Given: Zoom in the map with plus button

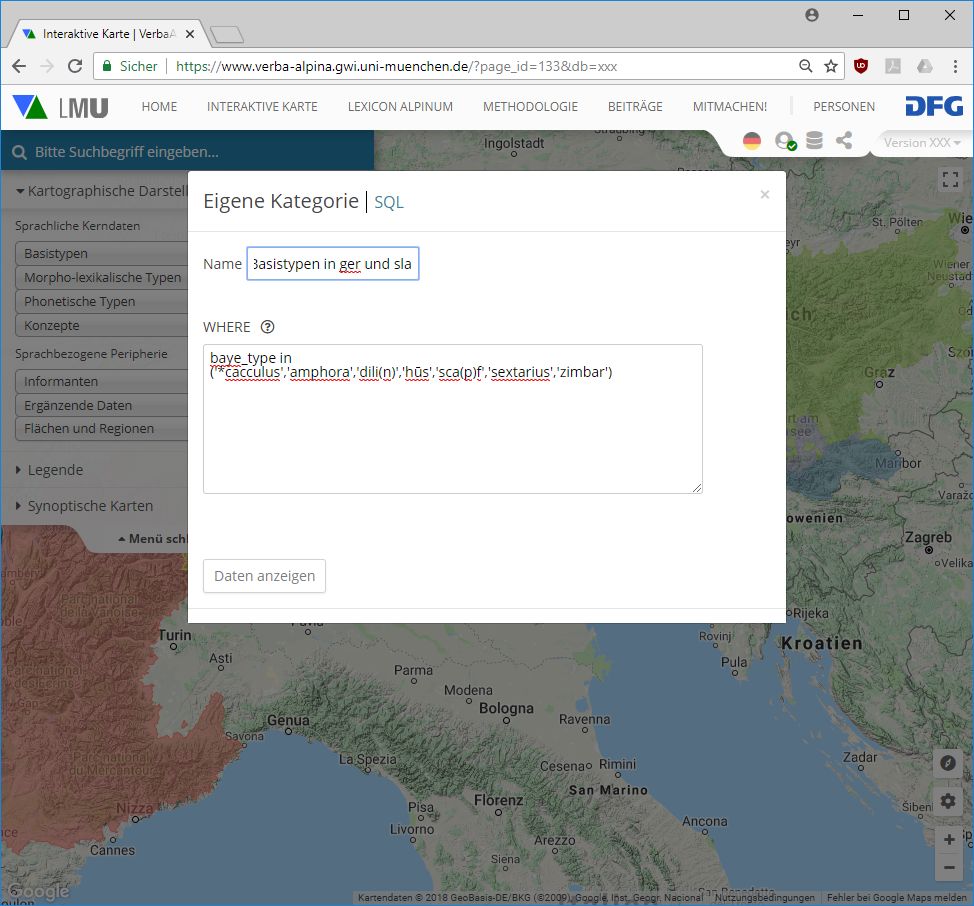Looking at the screenshot, I should click(949, 840).
